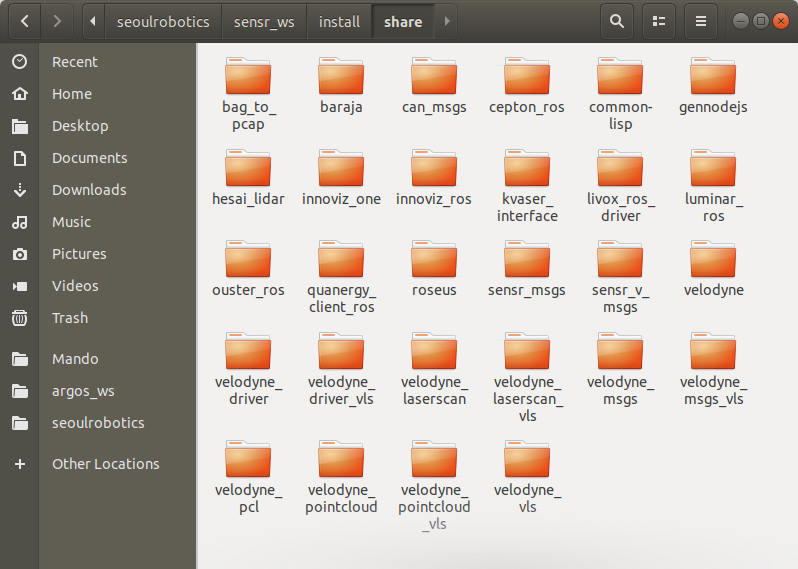Open the Mando bookmark

pos(98,359)
